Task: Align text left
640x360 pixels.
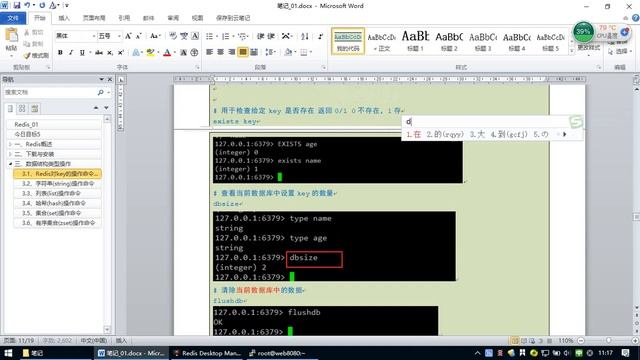Action: click(x=209, y=52)
